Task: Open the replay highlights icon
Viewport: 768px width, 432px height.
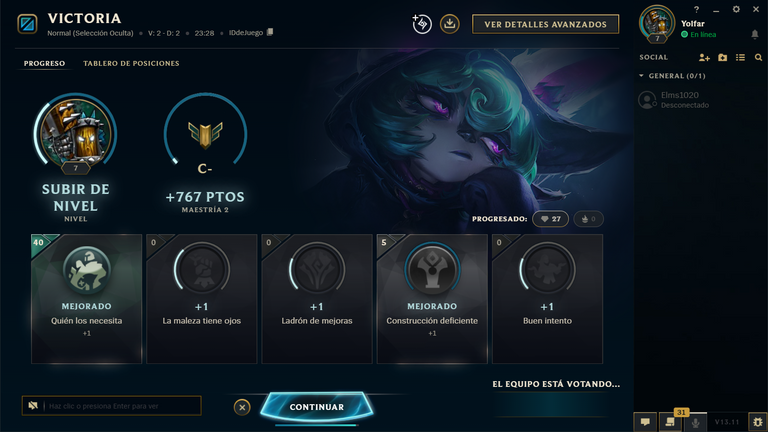Action: pyautogui.click(x=422, y=24)
